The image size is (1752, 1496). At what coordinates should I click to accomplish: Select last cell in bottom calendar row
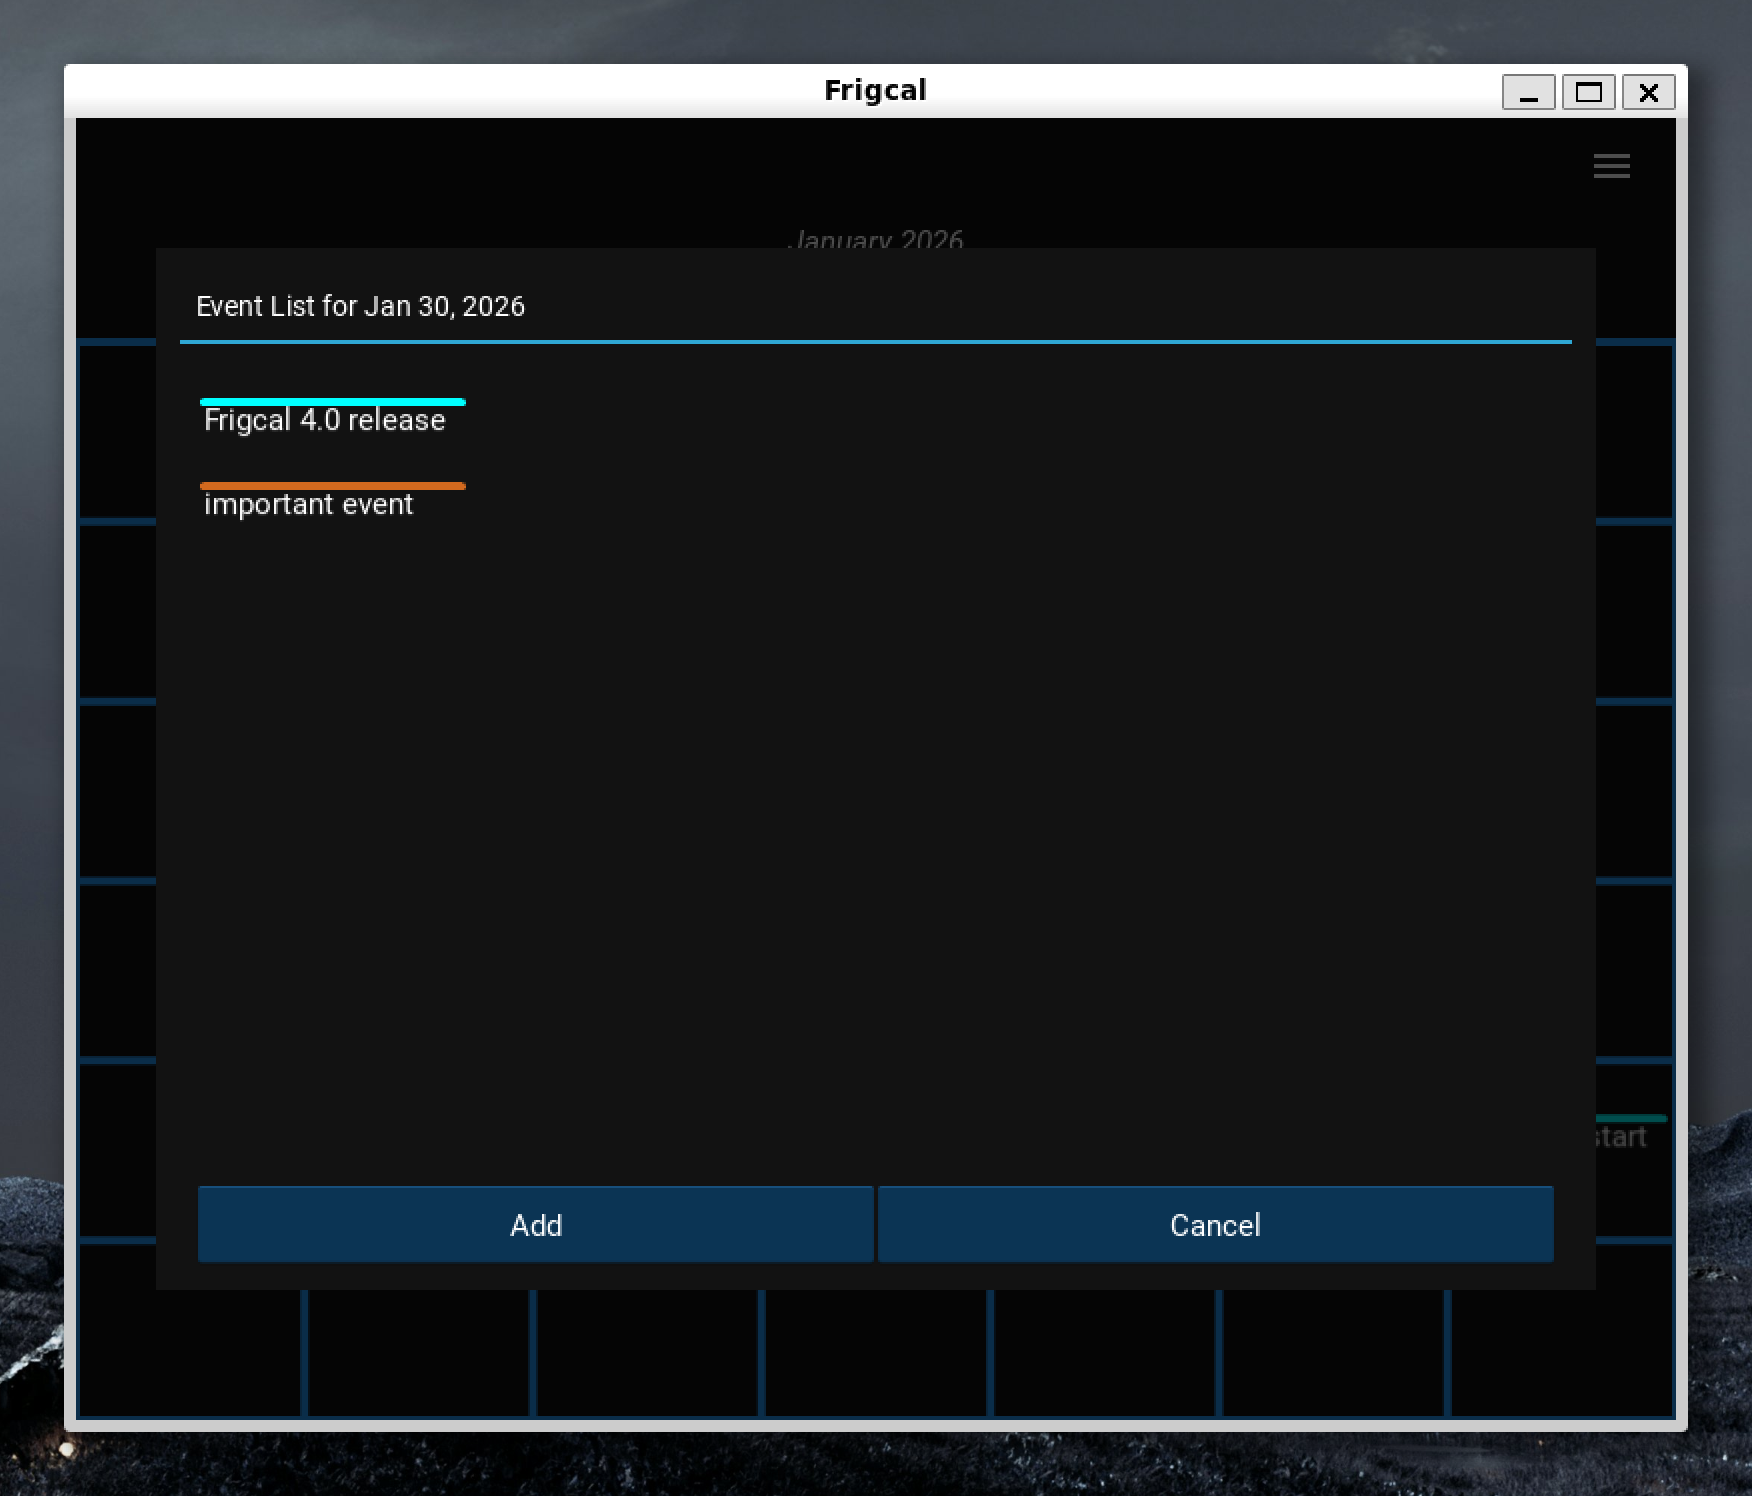[1560, 1352]
